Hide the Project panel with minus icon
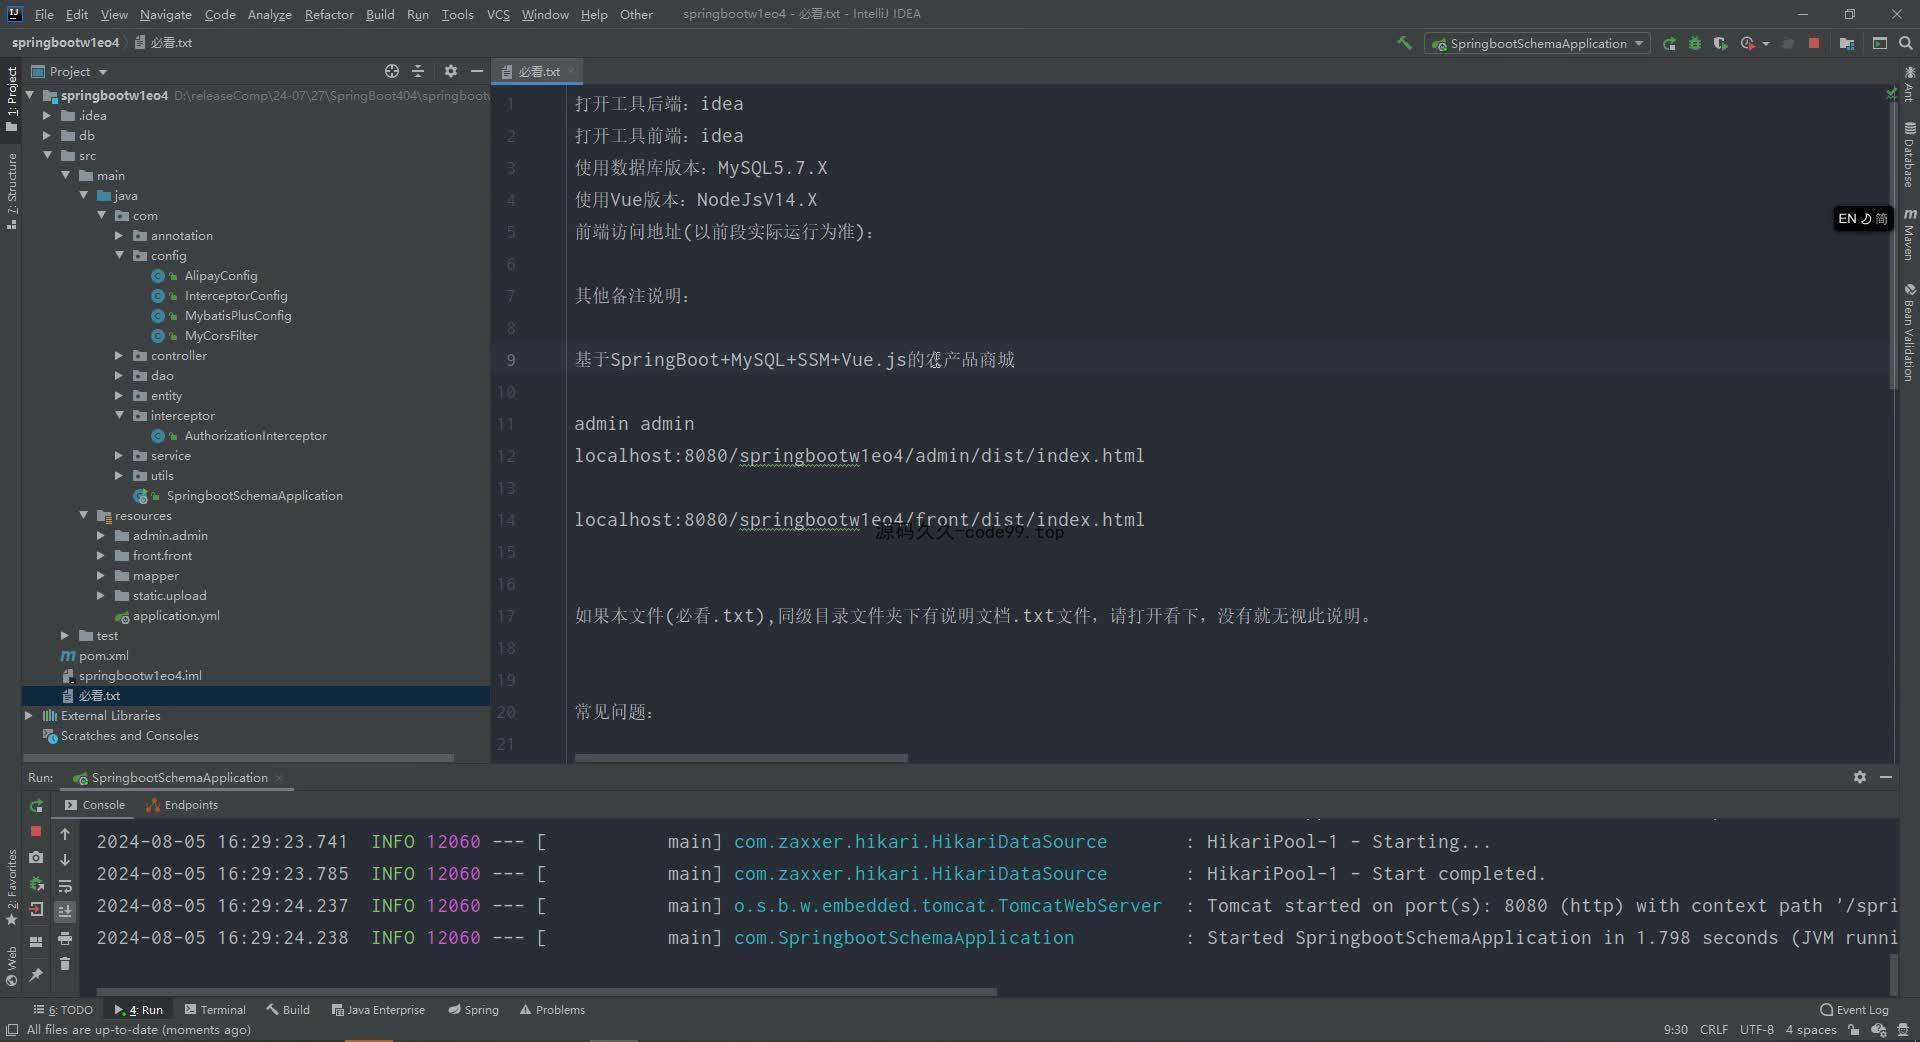 click(477, 71)
